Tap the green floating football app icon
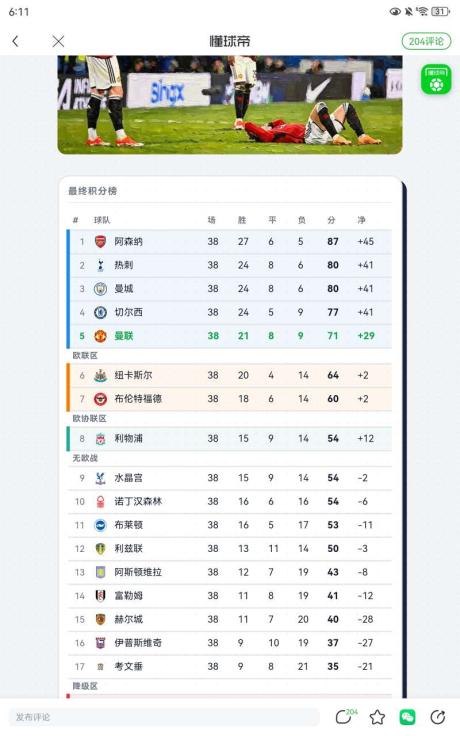Screen dimensions: 460x736 (x=436, y=79)
